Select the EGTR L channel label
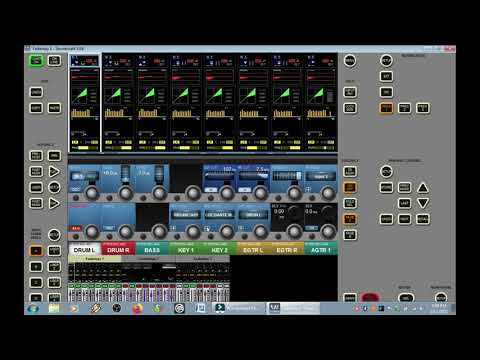The height and width of the screenshot is (360, 480). pyautogui.click(x=253, y=249)
